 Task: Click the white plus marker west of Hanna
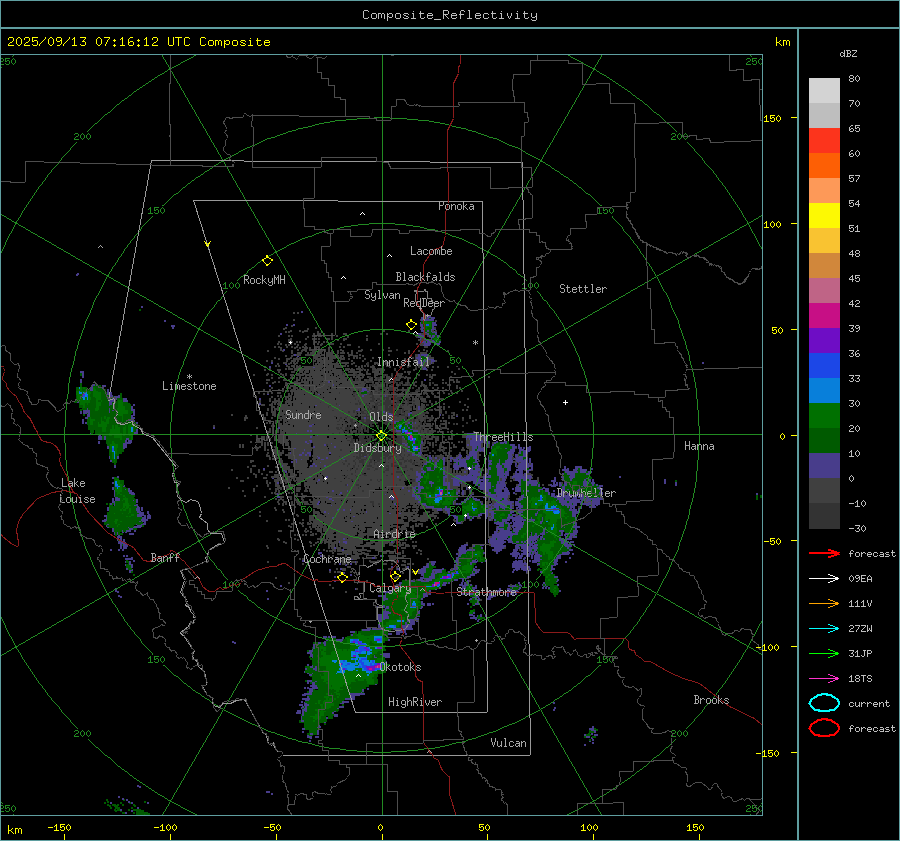[x=565, y=402]
